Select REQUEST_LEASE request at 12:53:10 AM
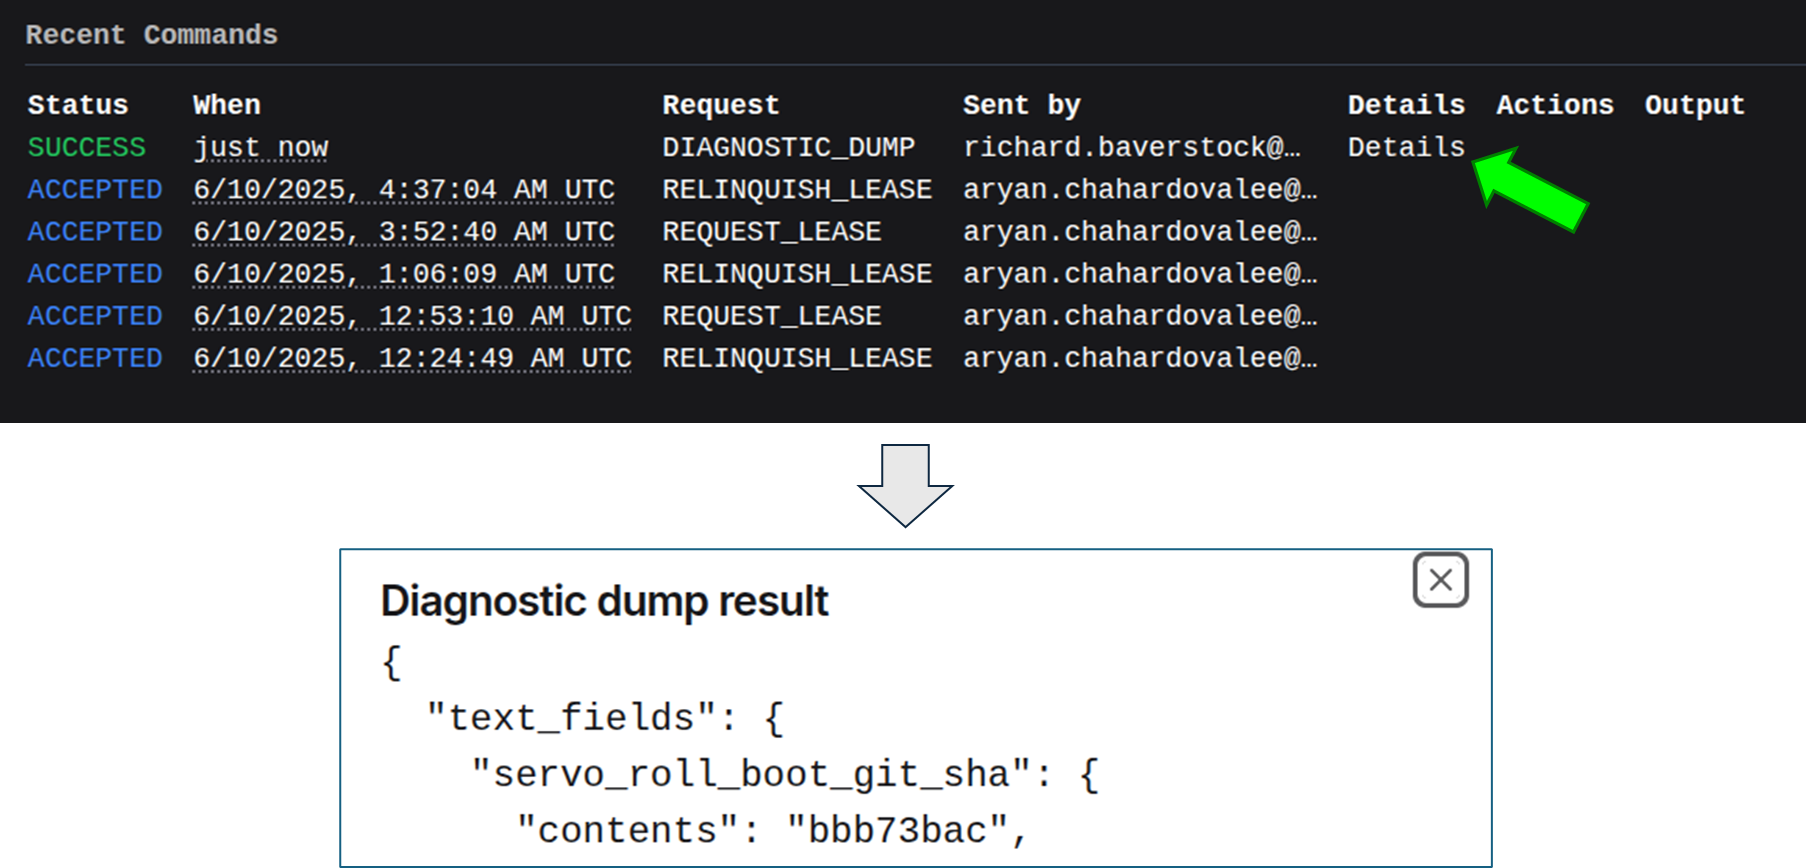1806x868 pixels. [772, 315]
